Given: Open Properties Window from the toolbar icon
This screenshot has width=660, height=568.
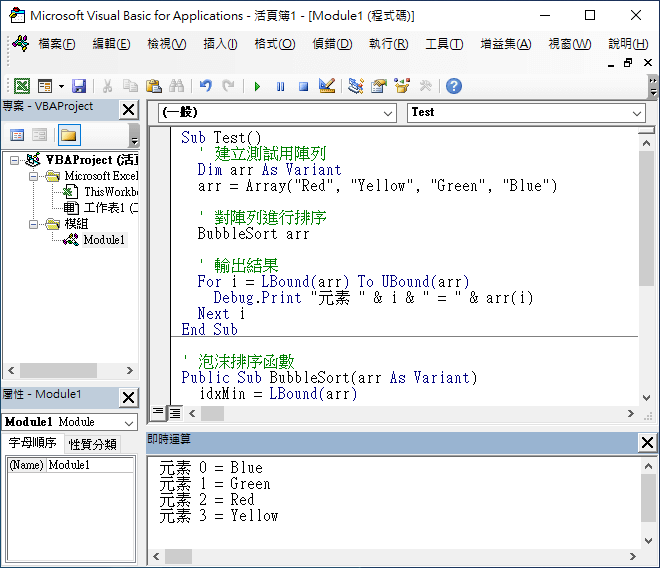Looking at the screenshot, I should (x=379, y=86).
